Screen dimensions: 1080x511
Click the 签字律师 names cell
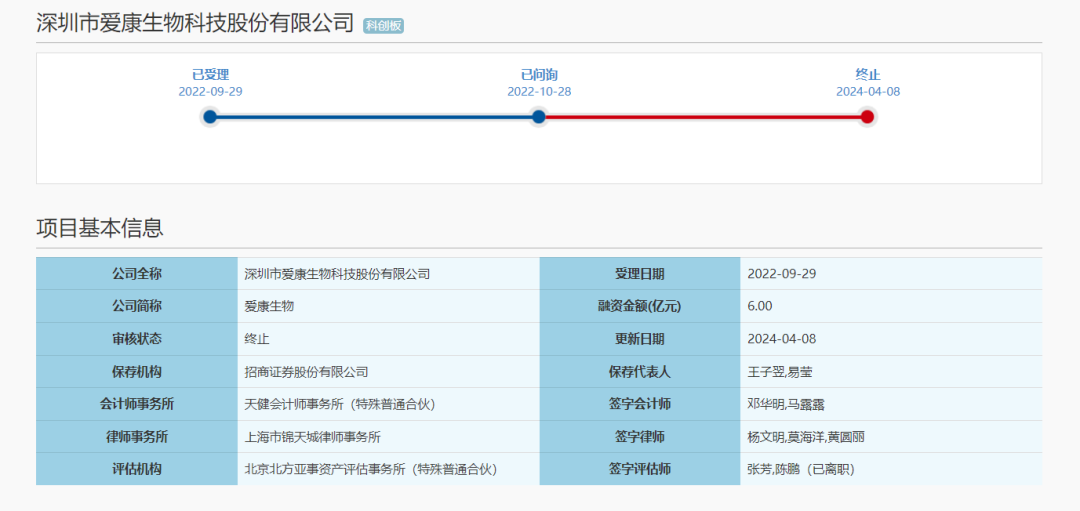point(802,437)
